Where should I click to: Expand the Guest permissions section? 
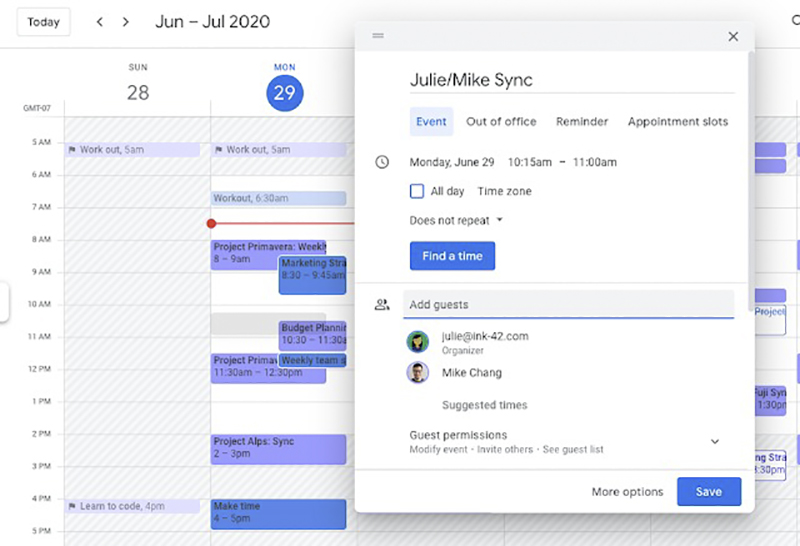715,441
